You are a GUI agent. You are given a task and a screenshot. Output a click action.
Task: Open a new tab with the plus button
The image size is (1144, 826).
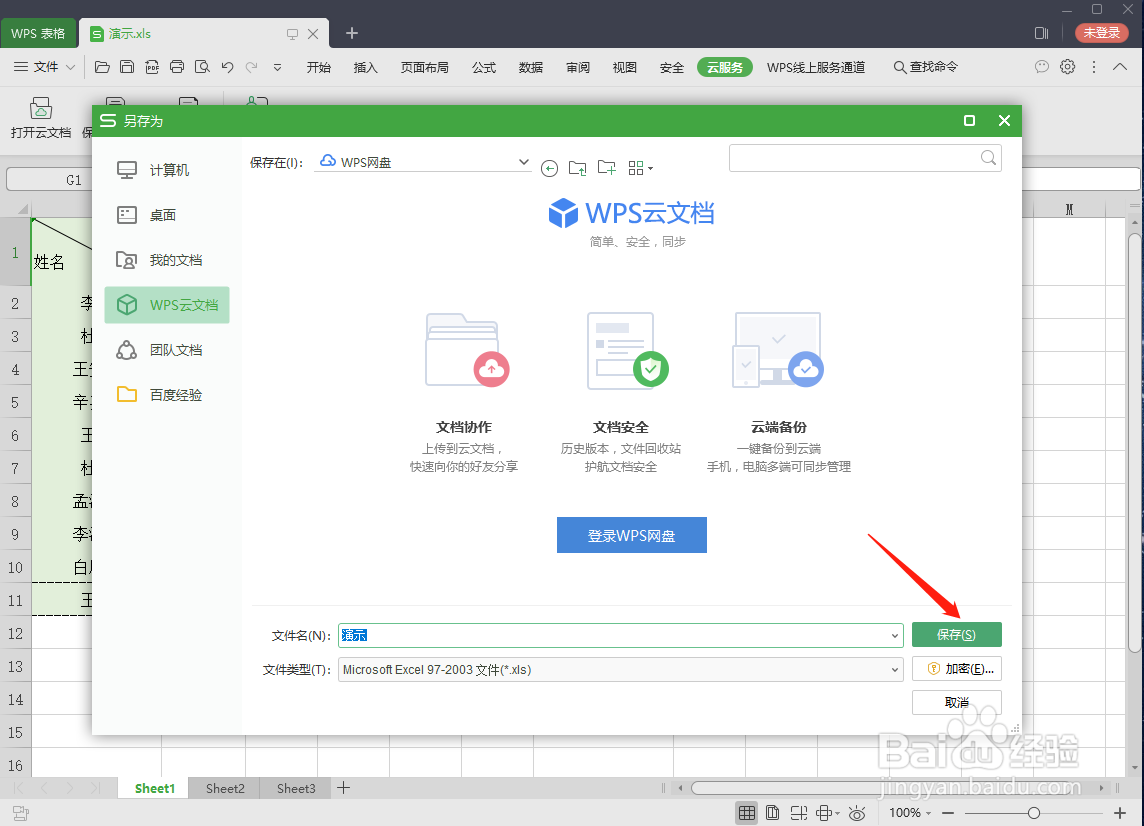click(x=352, y=33)
